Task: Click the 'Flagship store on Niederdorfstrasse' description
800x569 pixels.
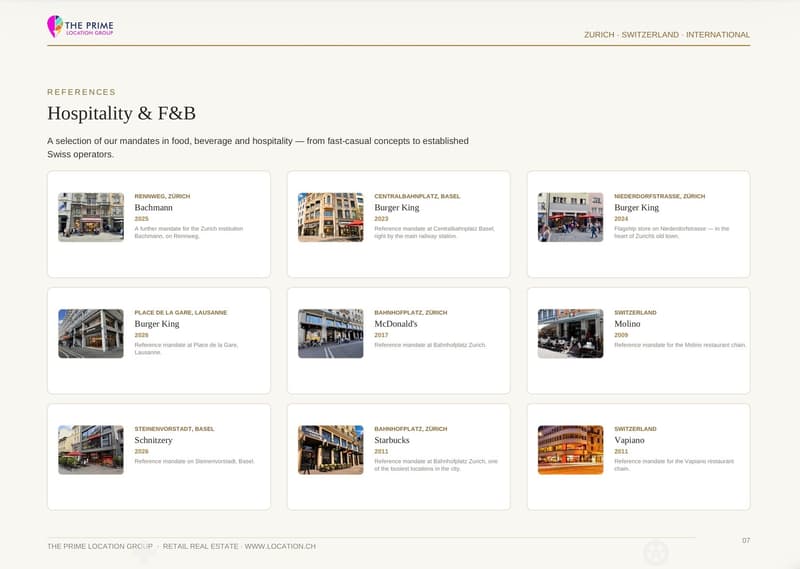Action: click(671, 232)
